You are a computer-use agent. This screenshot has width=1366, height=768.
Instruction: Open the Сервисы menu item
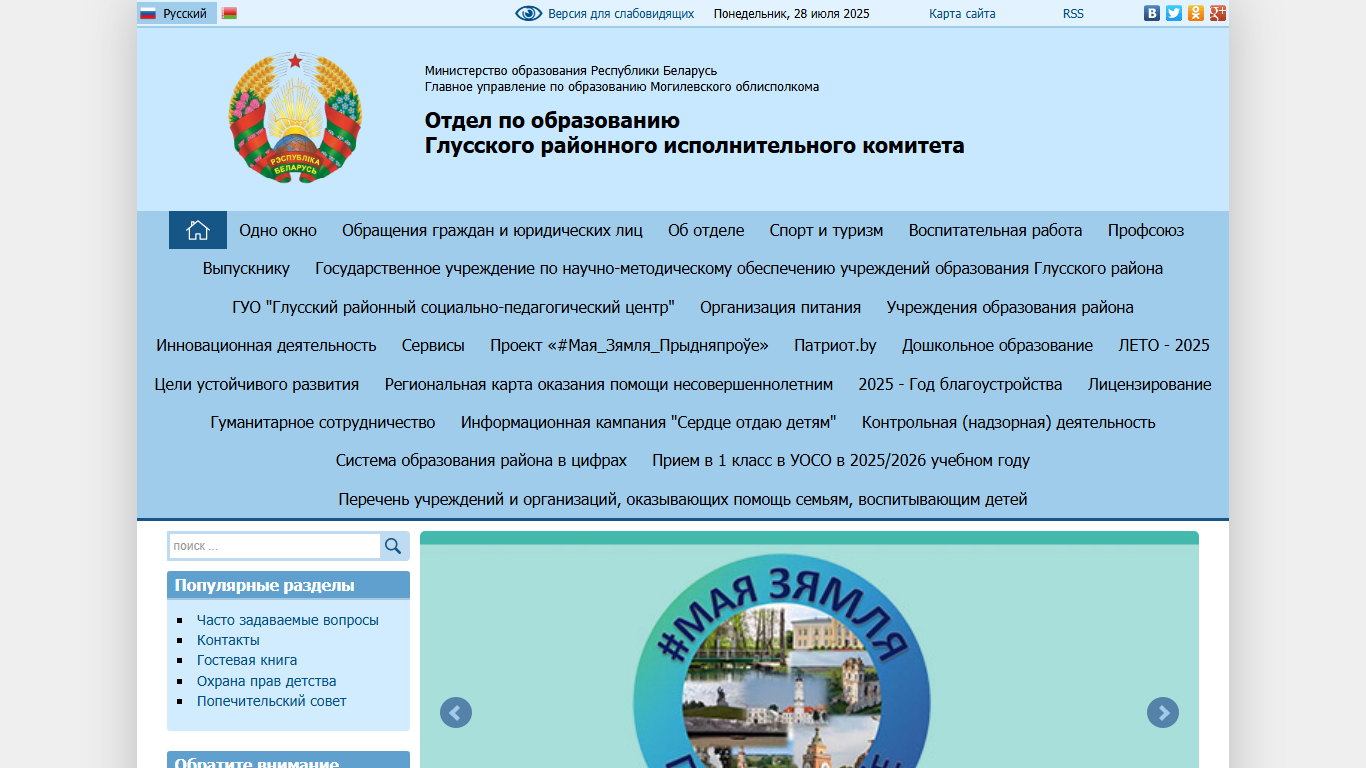[x=433, y=345]
